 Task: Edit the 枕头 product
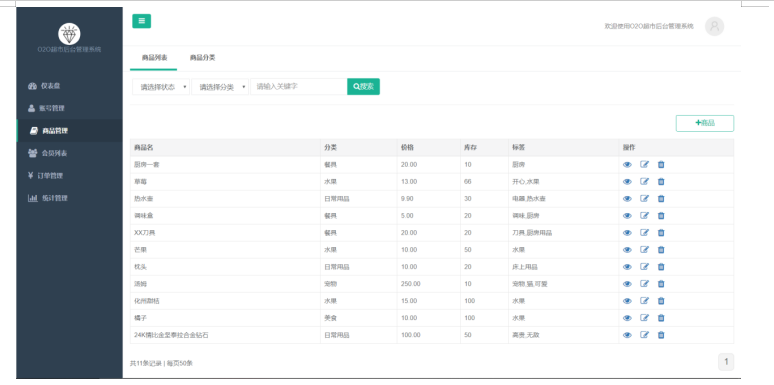644,267
